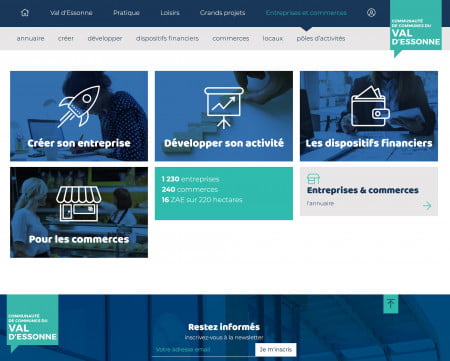450x361 pixels.
Task: Click Inscrivez-vous à la newsletter text
Action: pos(224,337)
